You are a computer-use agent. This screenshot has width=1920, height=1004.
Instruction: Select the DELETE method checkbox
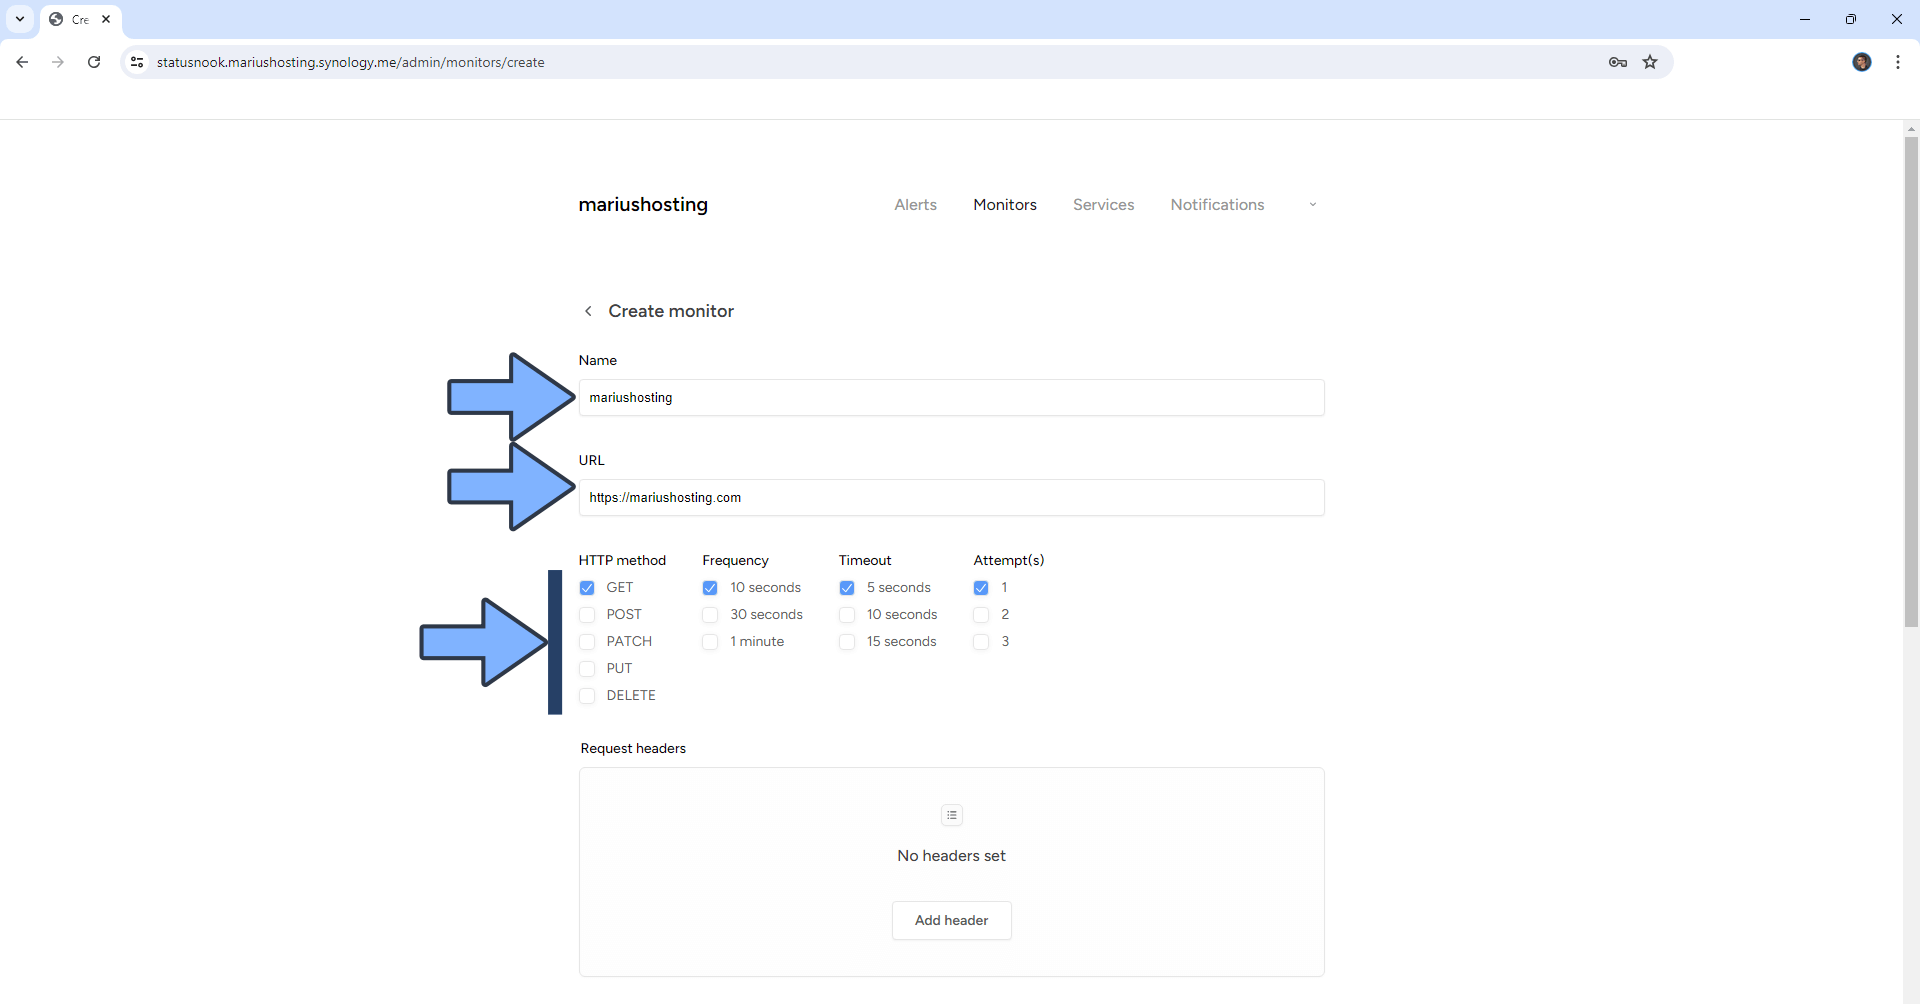(x=587, y=696)
